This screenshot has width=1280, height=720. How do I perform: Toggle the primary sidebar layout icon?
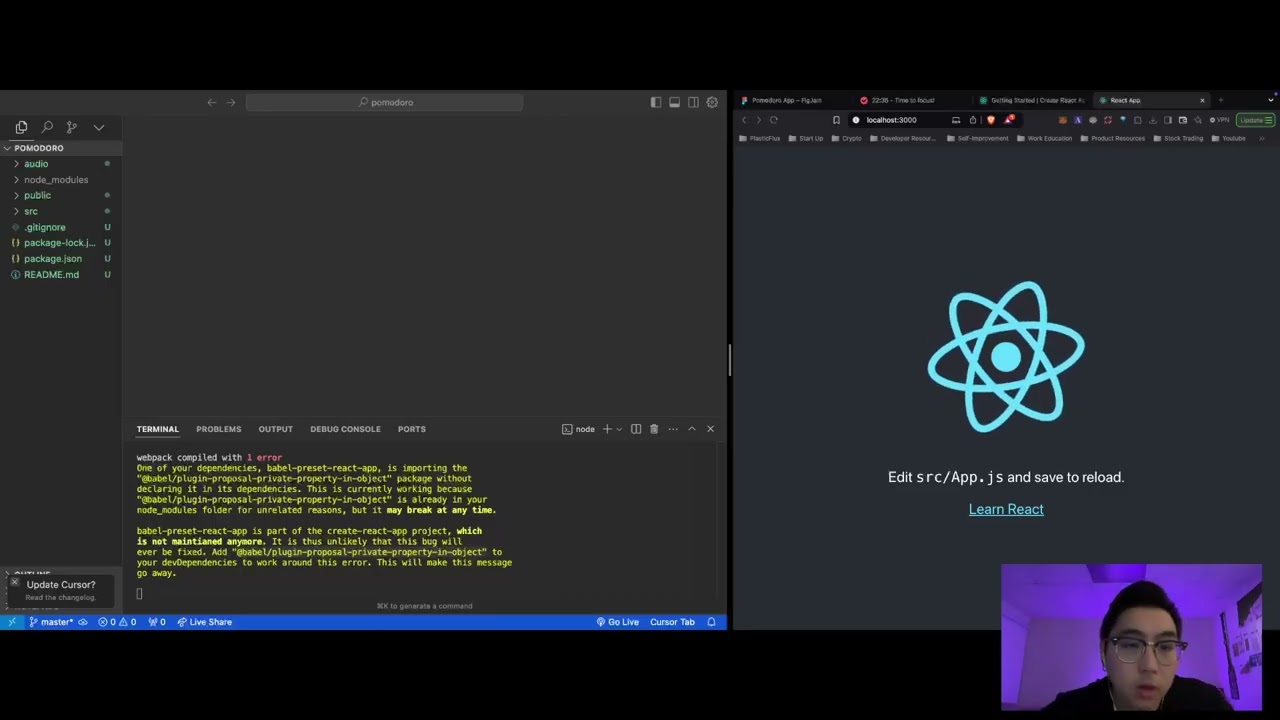pyautogui.click(x=656, y=102)
